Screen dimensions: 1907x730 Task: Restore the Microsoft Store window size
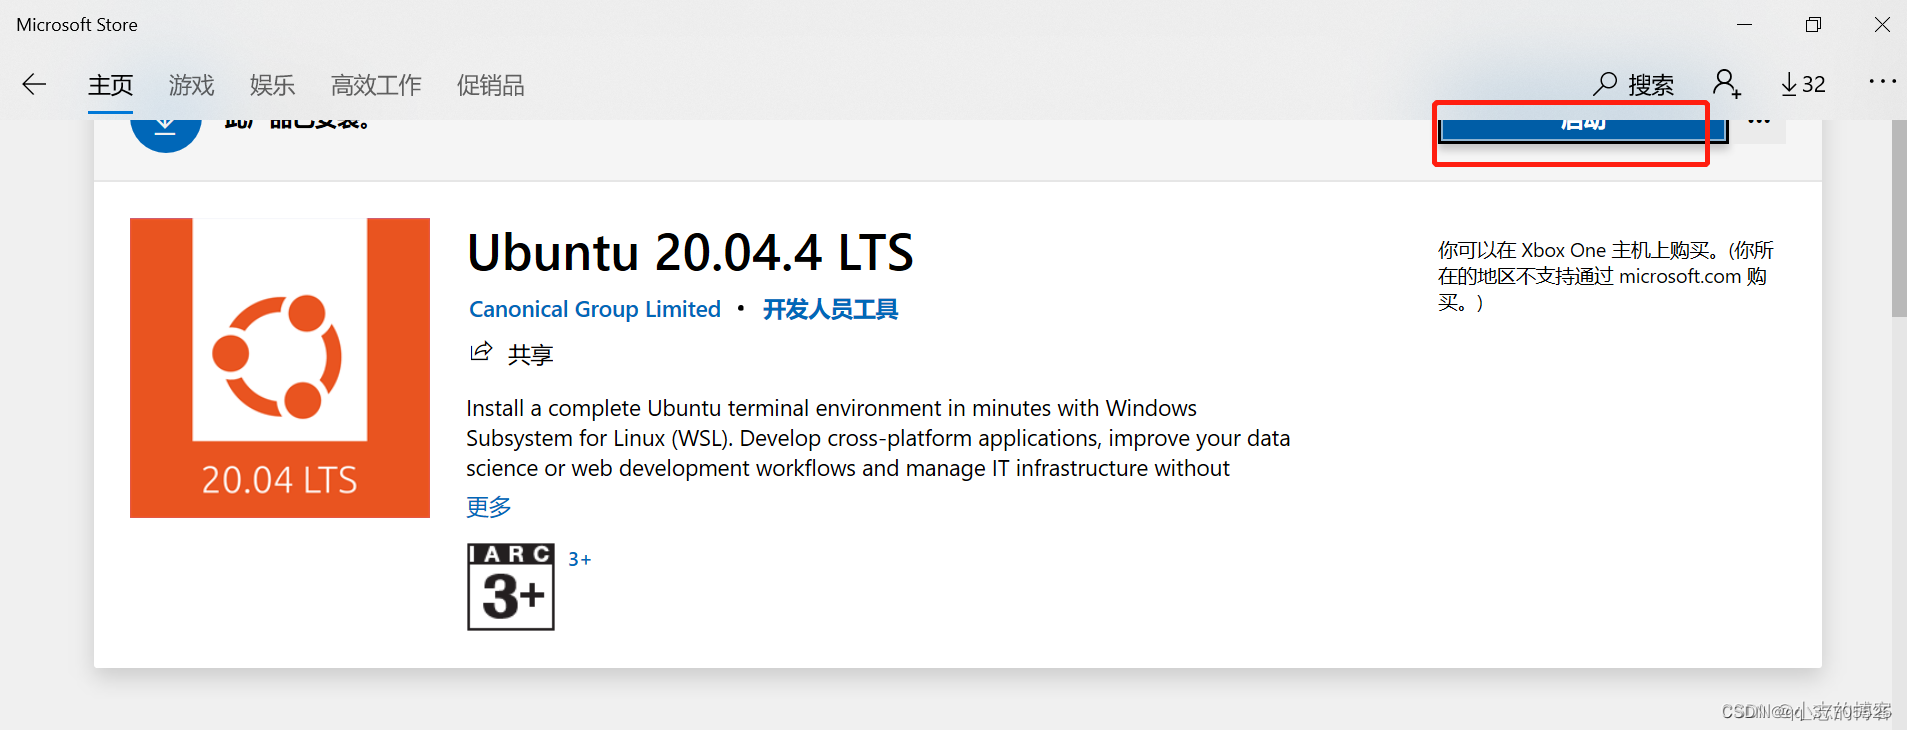point(1813,24)
